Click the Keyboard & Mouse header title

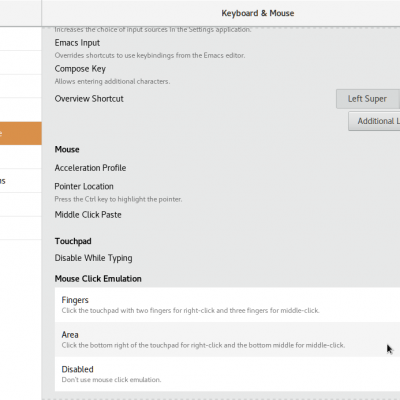pyautogui.click(x=258, y=13)
